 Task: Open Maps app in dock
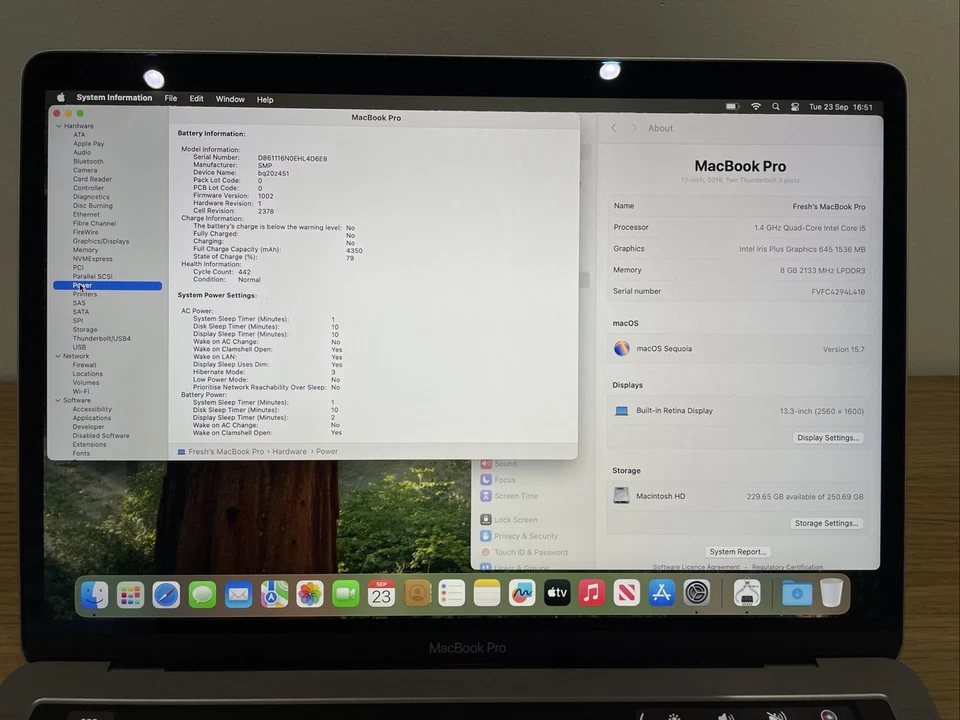274,594
